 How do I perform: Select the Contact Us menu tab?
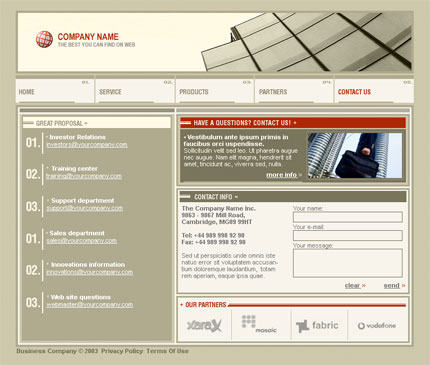pyautogui.click(x=374, y=91)
